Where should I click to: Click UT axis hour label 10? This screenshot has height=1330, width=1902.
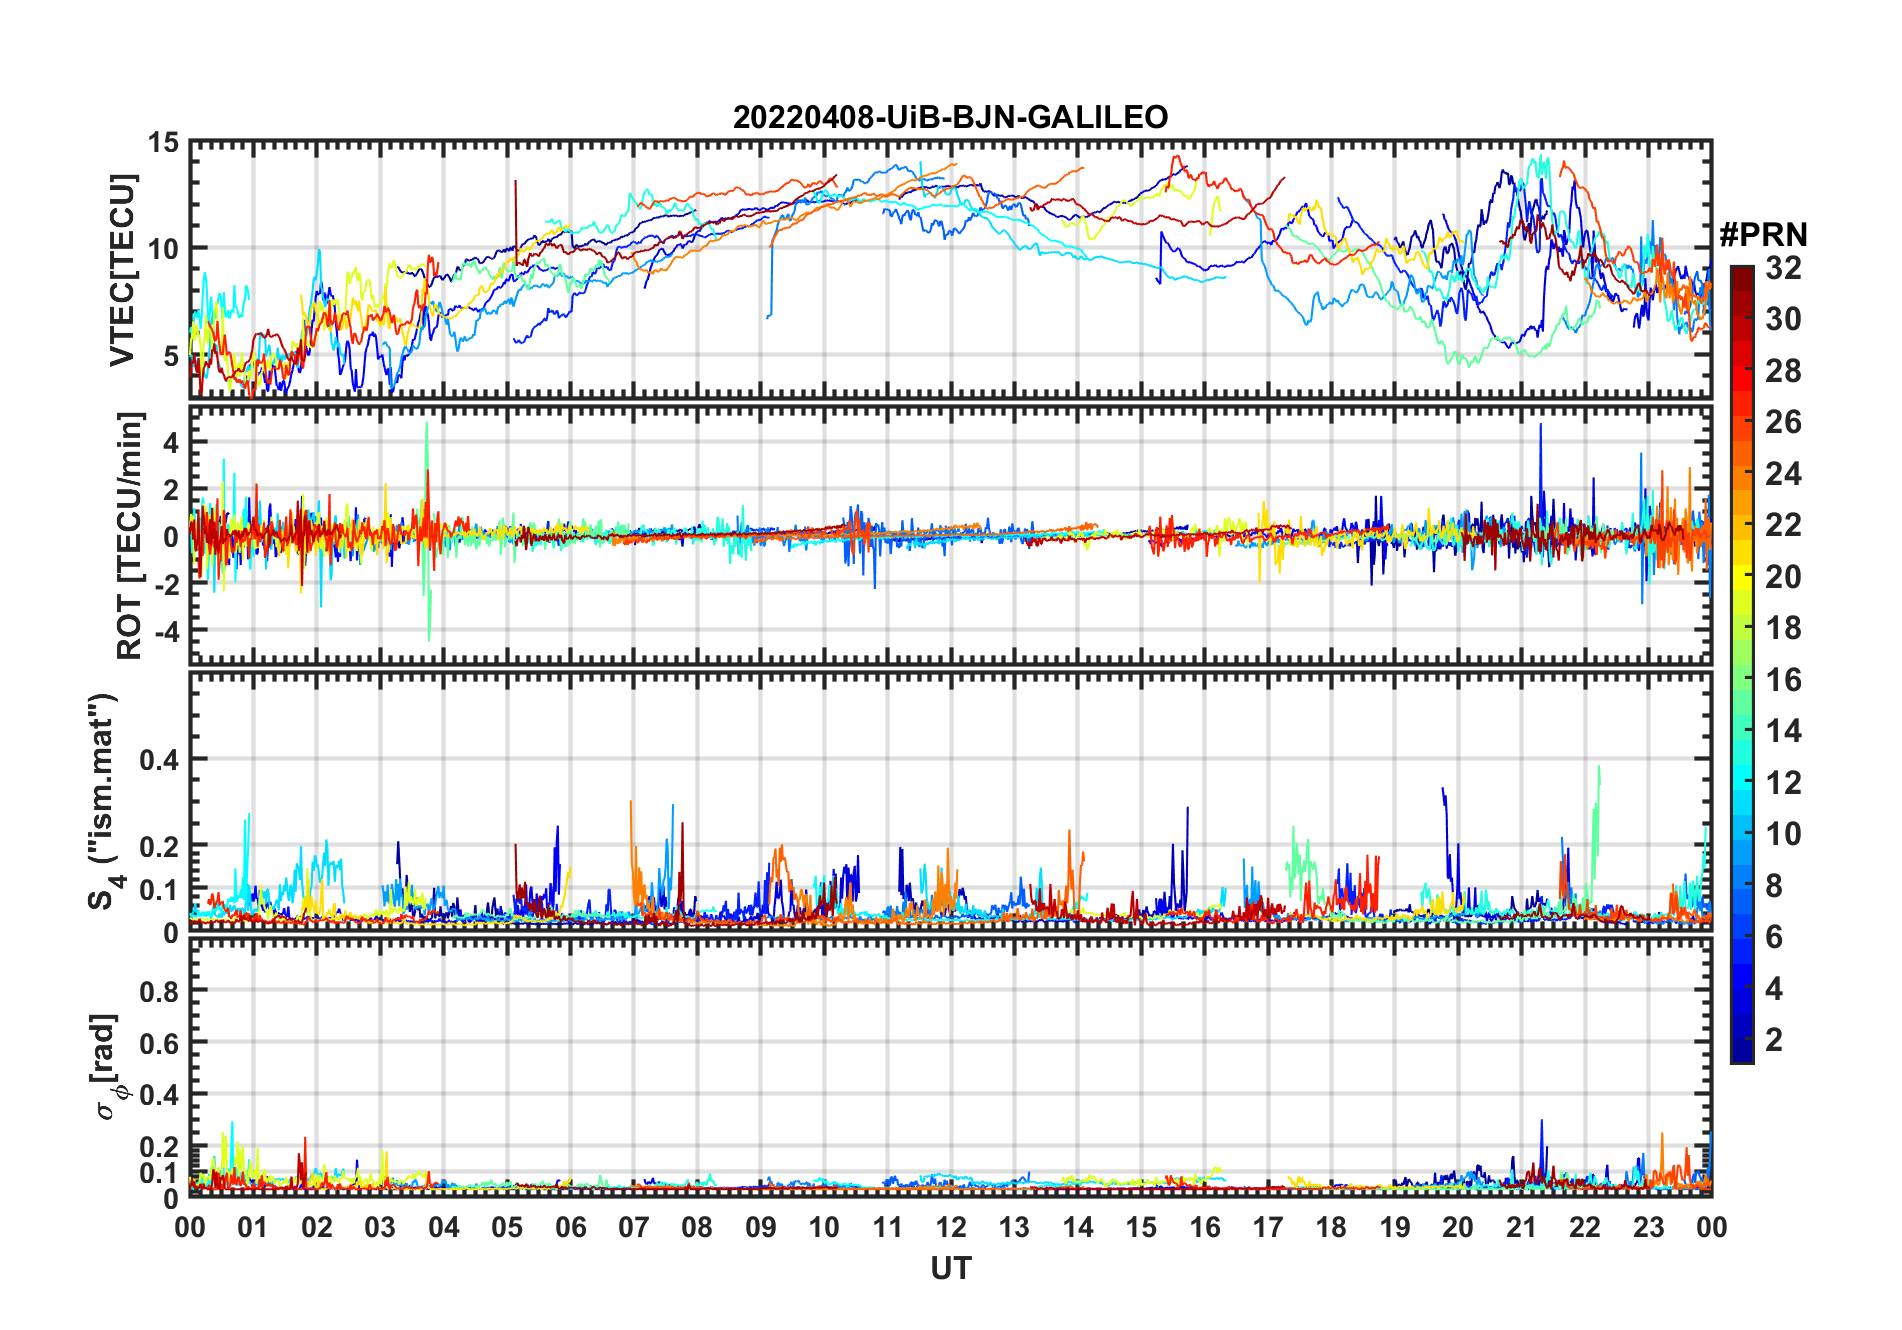824,1227
